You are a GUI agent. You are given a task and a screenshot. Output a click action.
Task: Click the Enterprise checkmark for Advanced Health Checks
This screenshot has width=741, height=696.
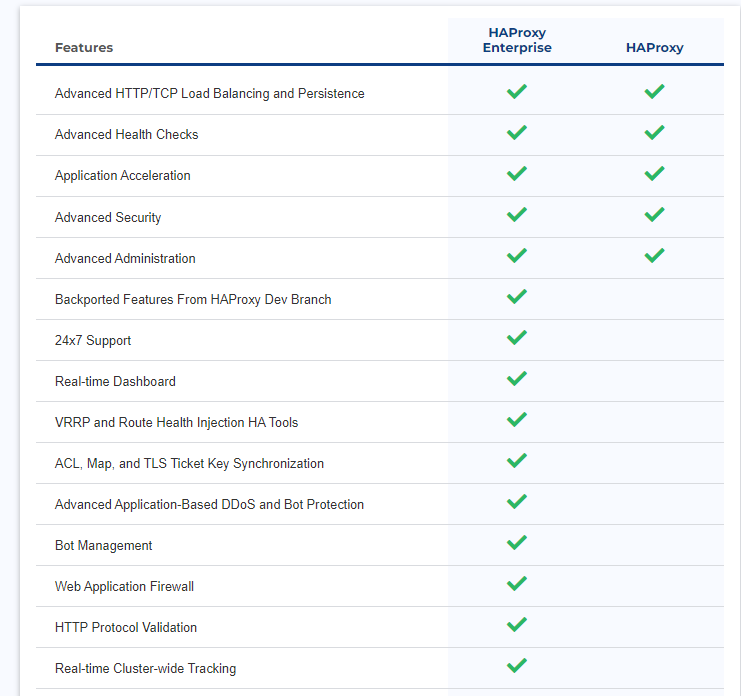tap(517, 132)
